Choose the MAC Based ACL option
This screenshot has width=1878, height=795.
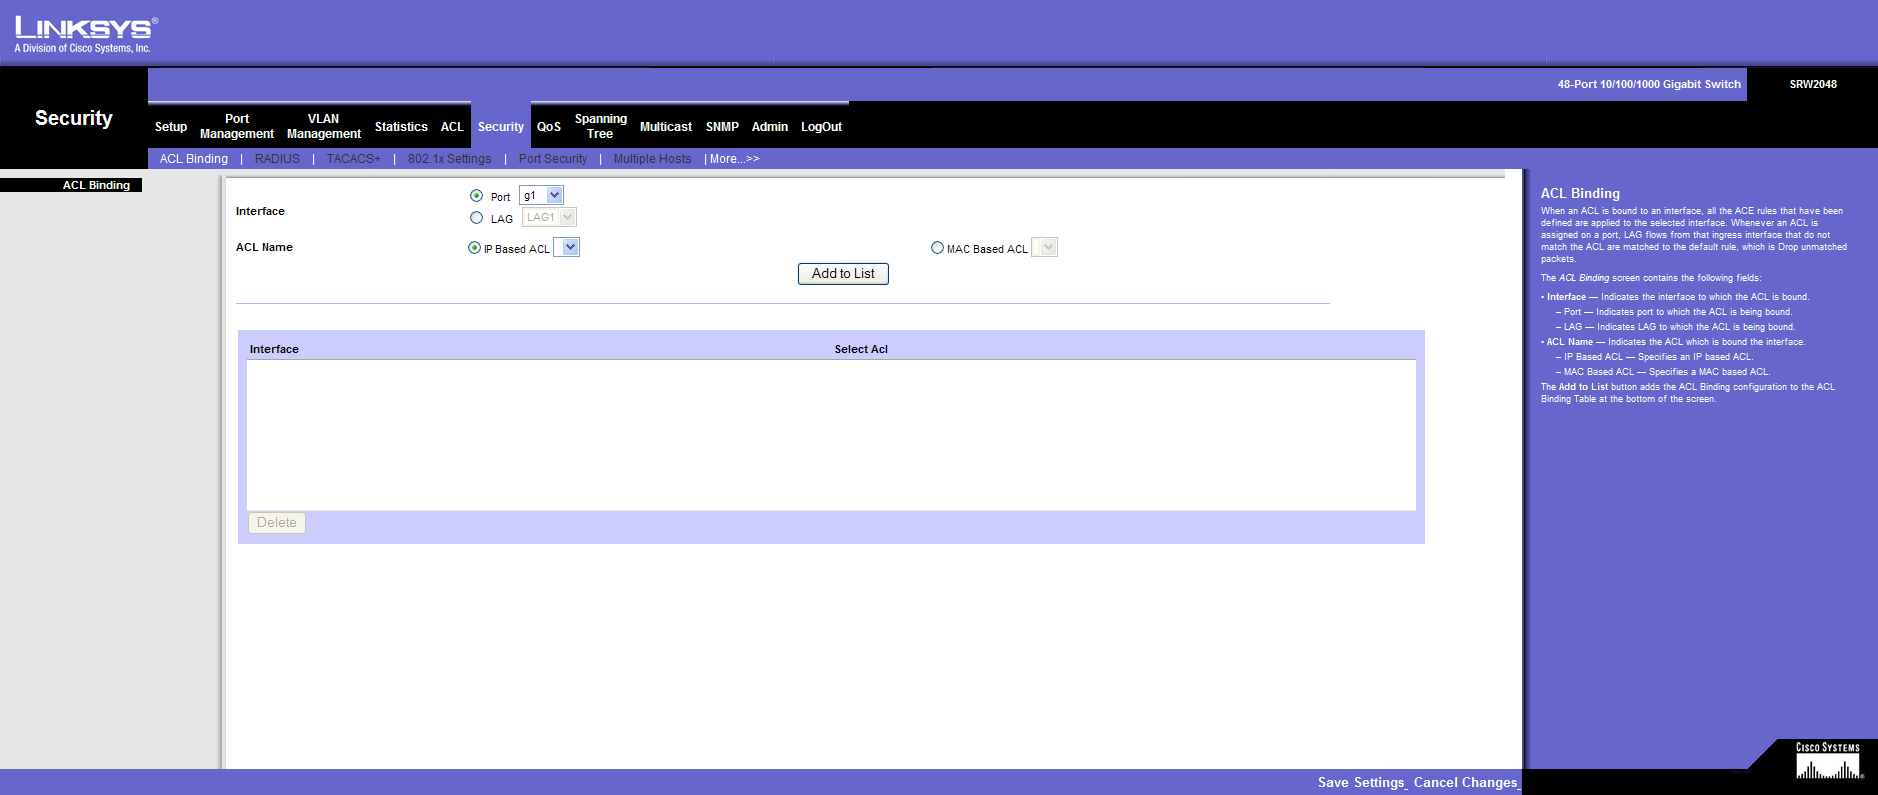(937, 248)
